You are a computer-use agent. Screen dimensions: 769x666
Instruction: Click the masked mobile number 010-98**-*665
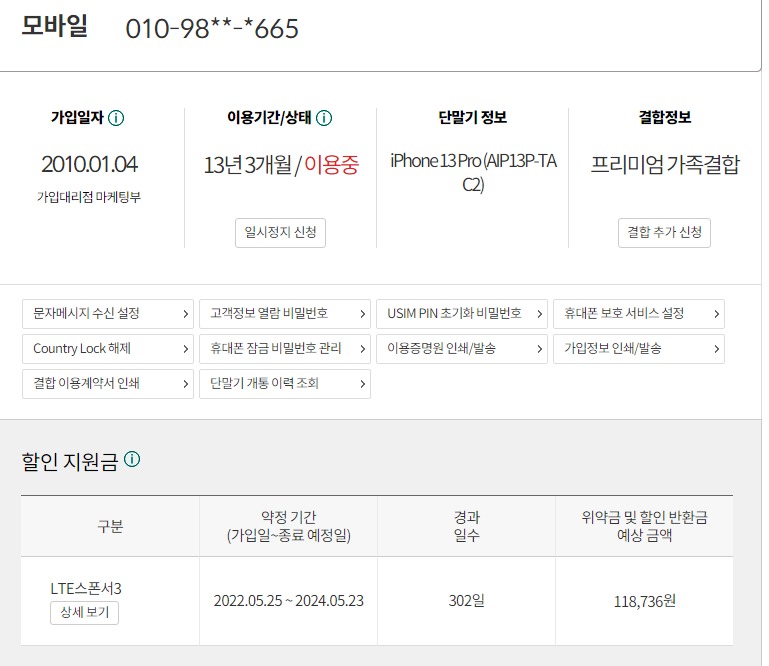pyautogui.click(x=212, y=28)
